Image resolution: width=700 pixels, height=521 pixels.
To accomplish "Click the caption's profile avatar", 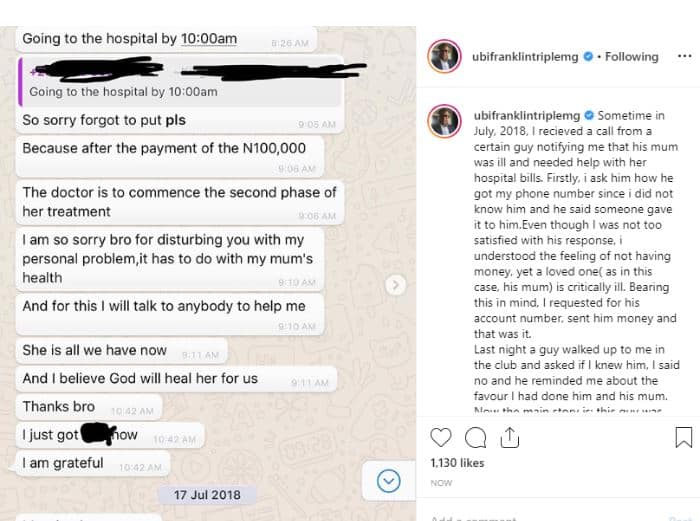I will 444,121.
